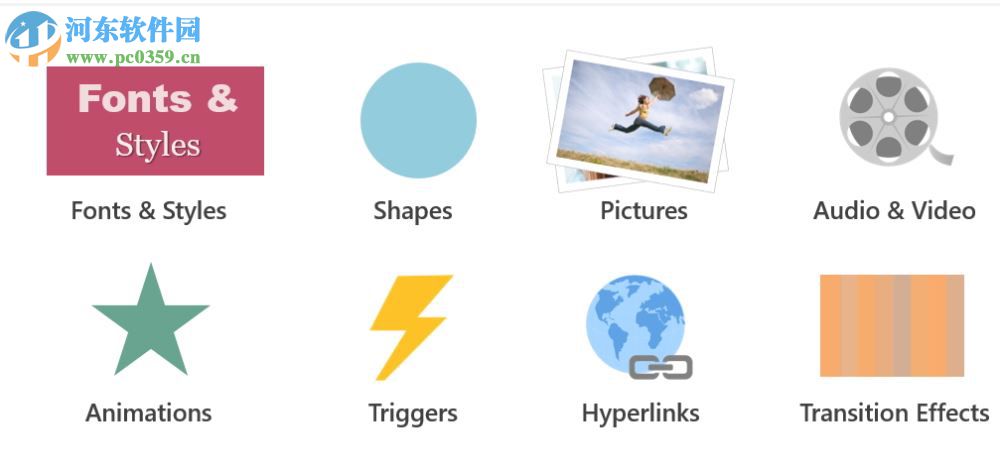Click the "Shapes" text label

click(x=413, y=211)
